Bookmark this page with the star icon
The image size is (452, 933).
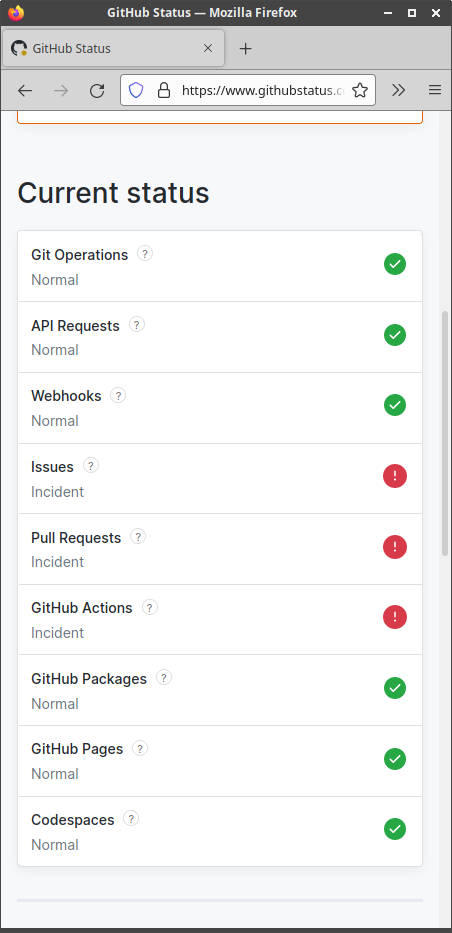coord(360,90)
